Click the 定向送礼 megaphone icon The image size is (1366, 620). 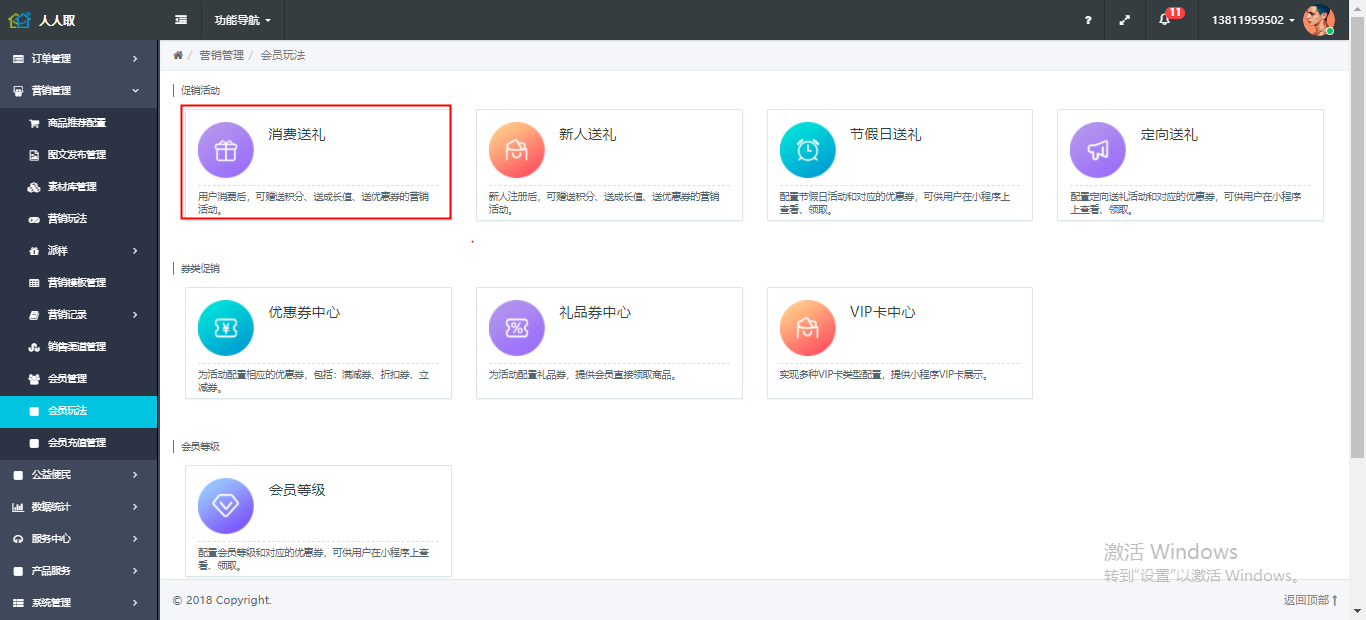coord(1098,150)
